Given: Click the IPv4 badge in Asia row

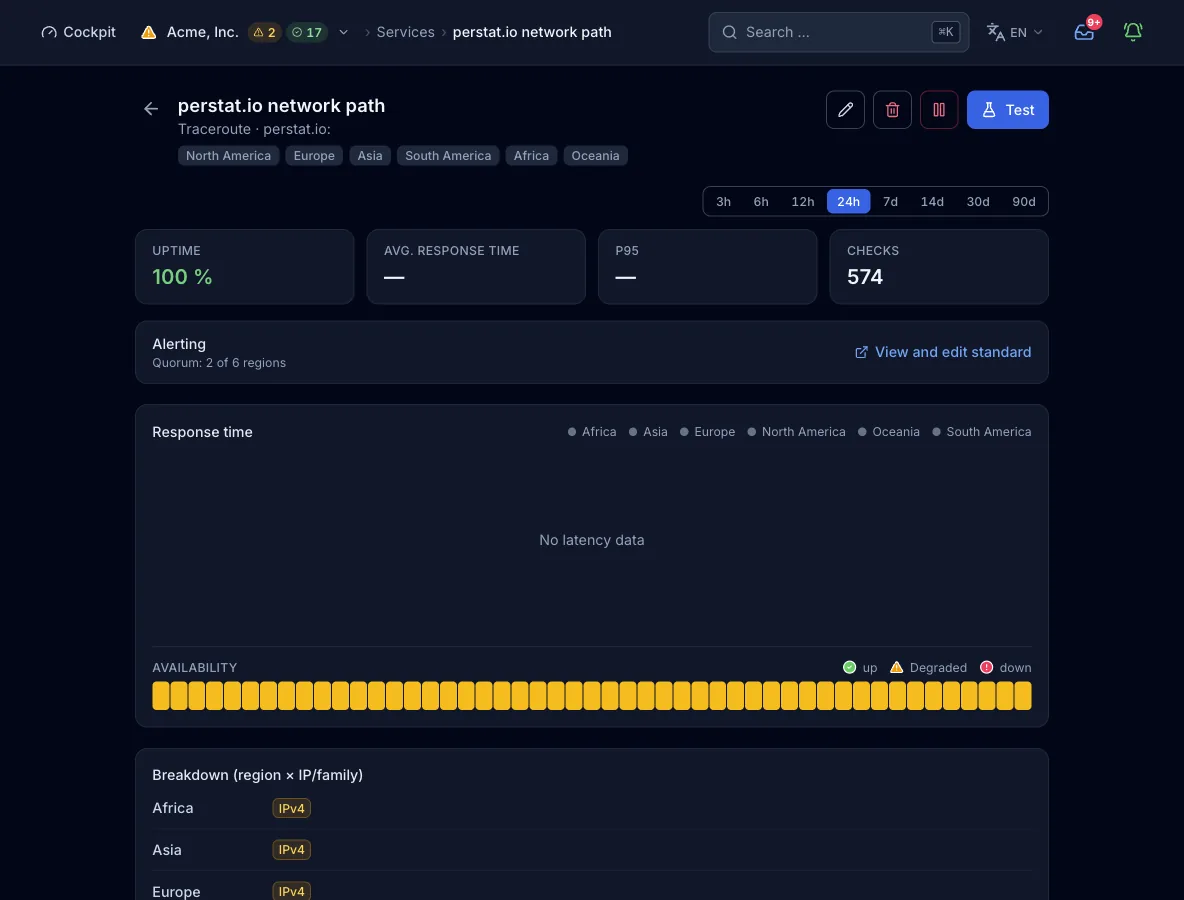Looking at the screenshot, I should pyautogui.click(x=291, y=850).
